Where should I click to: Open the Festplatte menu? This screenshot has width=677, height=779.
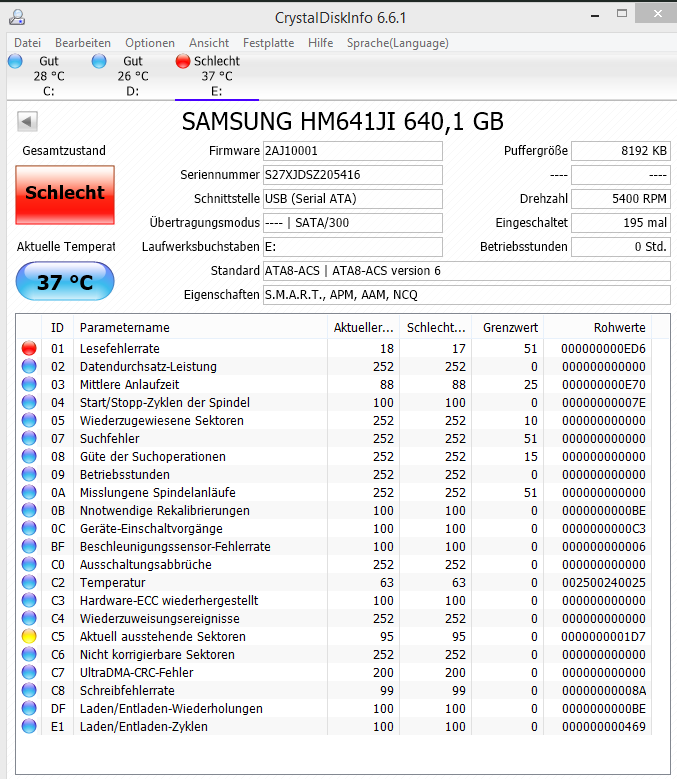269,43
